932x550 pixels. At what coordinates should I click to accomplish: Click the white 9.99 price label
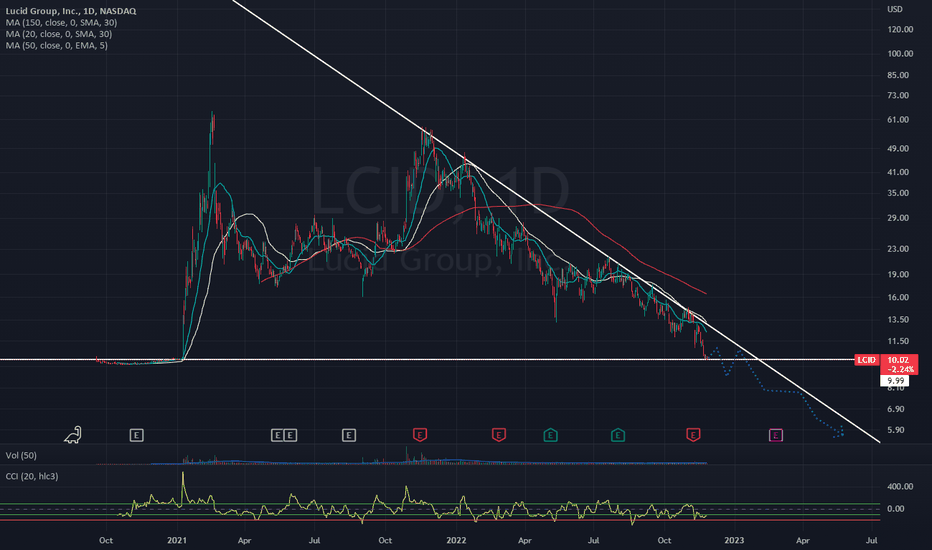pos(895,381)
